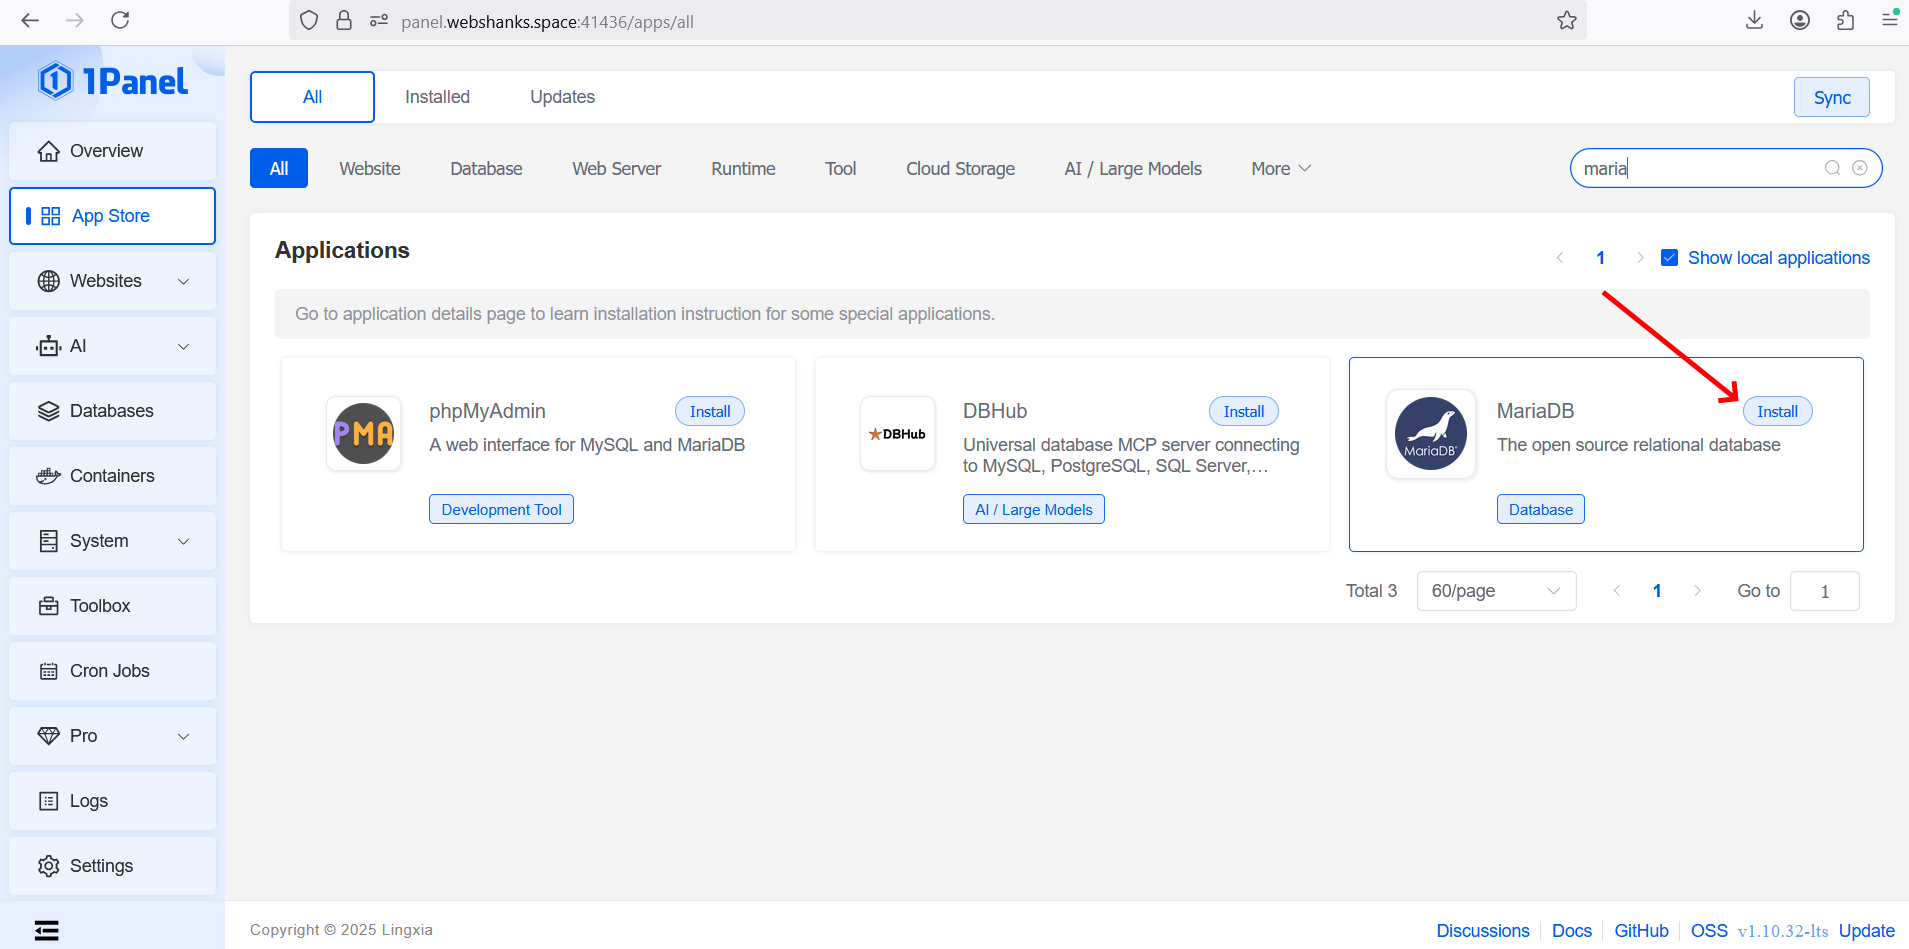Expand the Pro sidebar menu
The width and height of the screenshot is (1909, 949).
184,736
